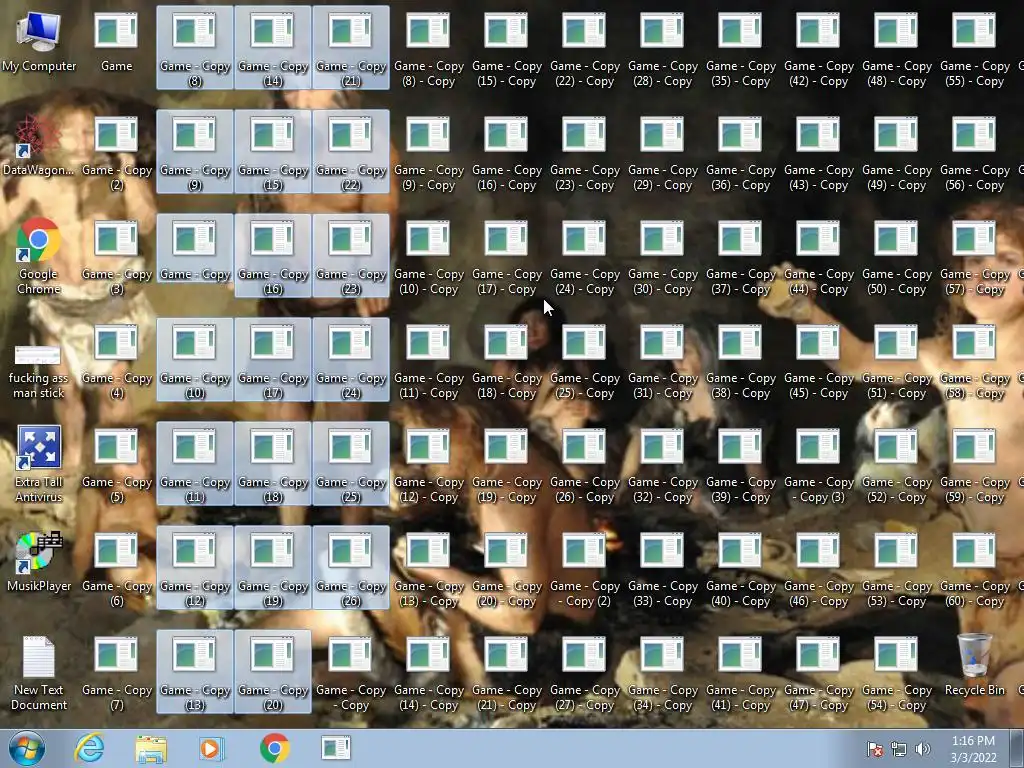Select the Game - Copy (54) - Copy icon
1024x768 pixels.
point(896,673)
